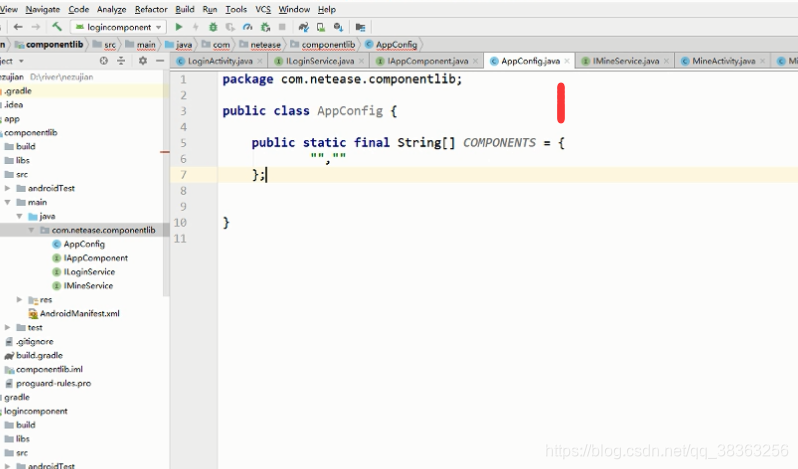The width and height of the screenshot is (798, 469).
Task: Select AppConfig class in project tree
Action: [x=79, y=244]
